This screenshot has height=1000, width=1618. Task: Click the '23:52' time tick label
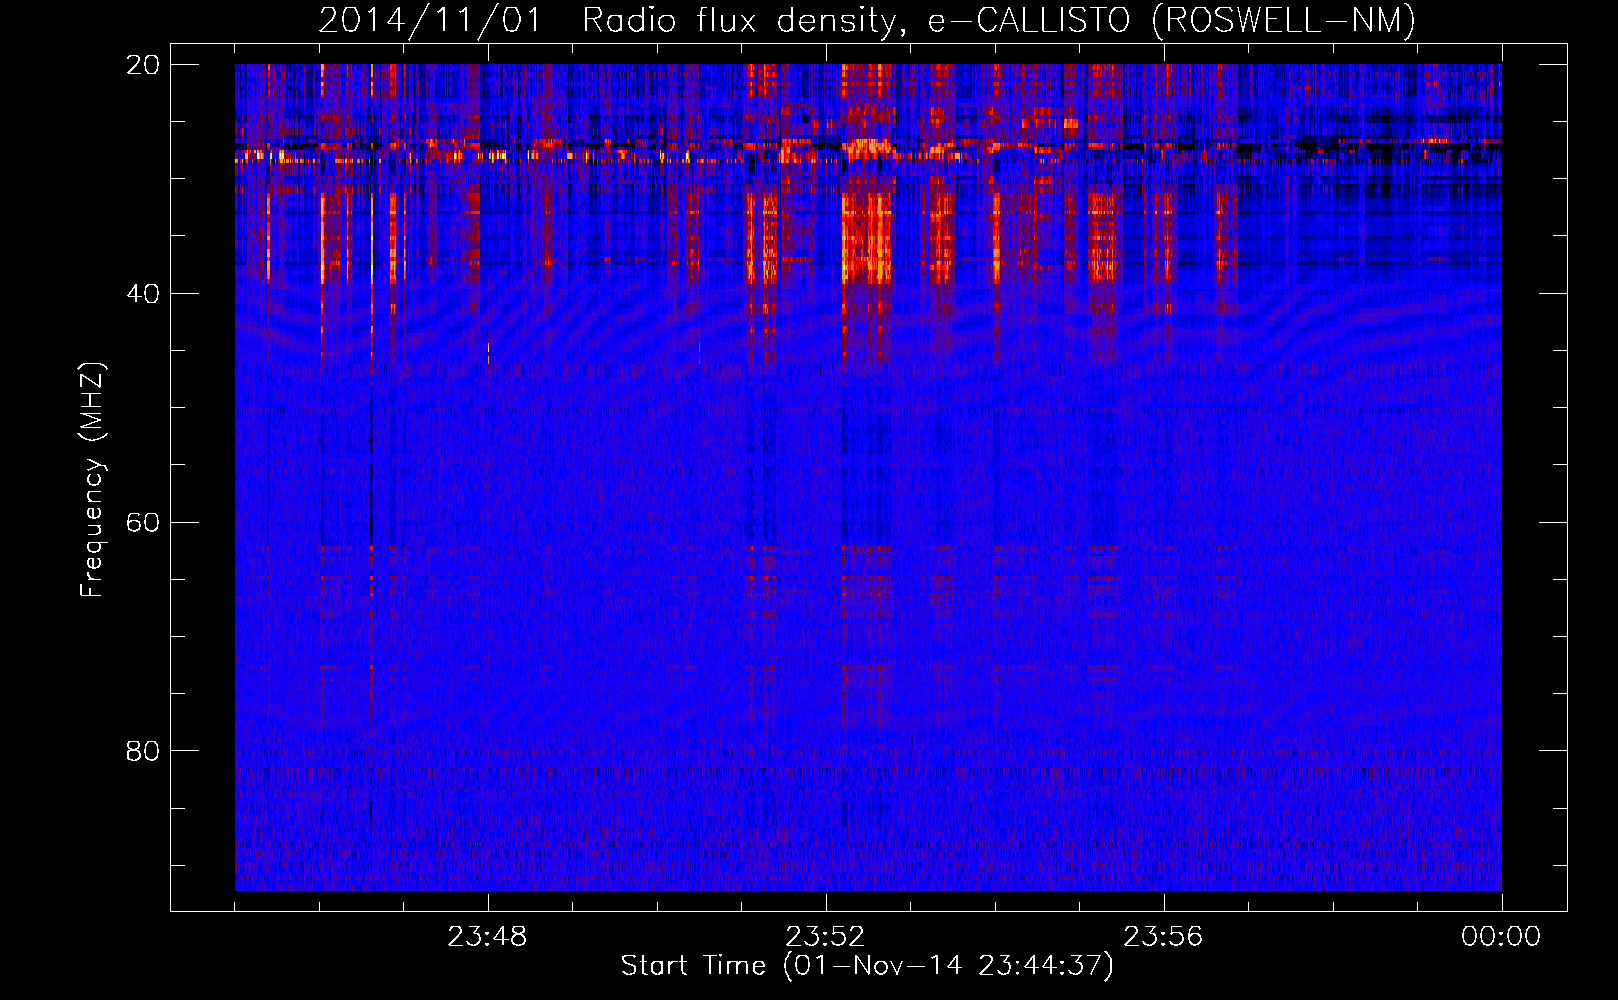825,937
